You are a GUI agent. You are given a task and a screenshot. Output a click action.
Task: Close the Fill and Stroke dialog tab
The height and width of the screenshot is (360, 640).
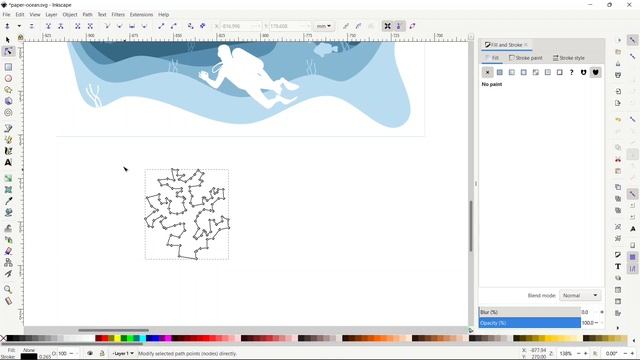click(x=526, y=45)
